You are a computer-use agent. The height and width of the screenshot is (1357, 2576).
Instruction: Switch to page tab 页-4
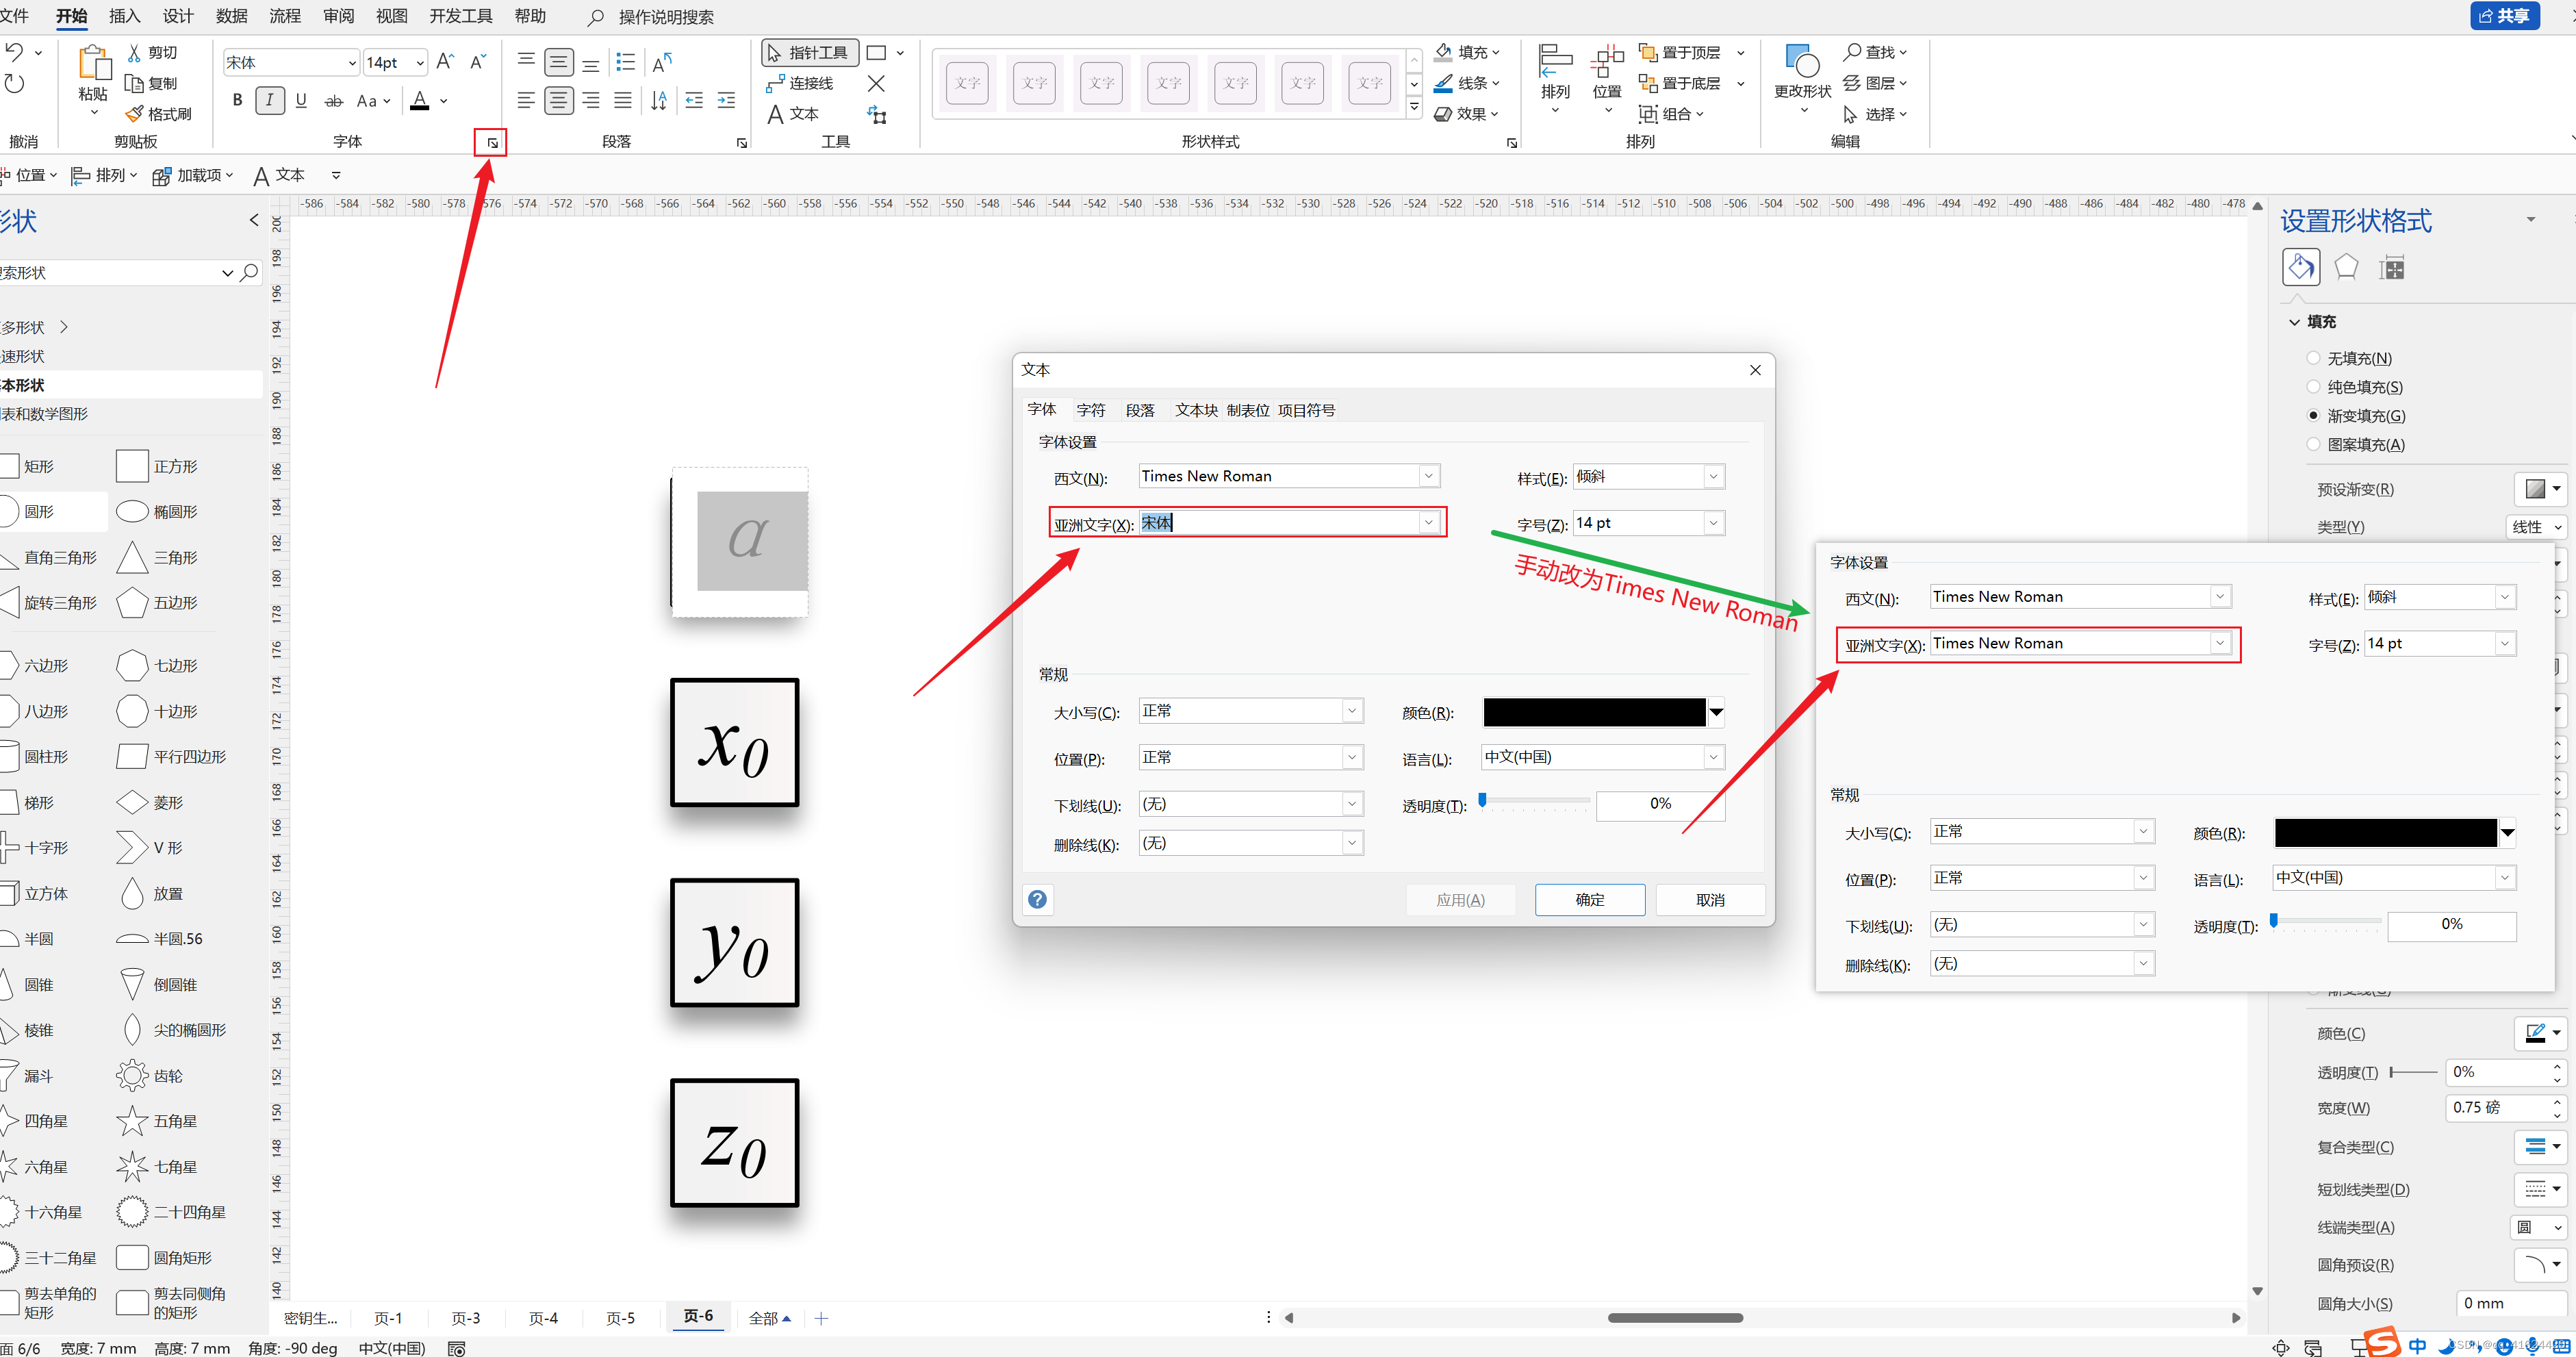tap(543, 1318)
